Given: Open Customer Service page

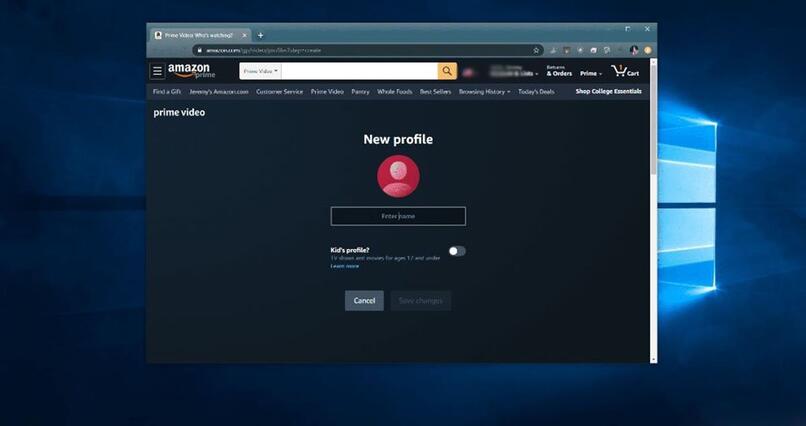Looking at the screenshot, I should click(x=279, y=92).
